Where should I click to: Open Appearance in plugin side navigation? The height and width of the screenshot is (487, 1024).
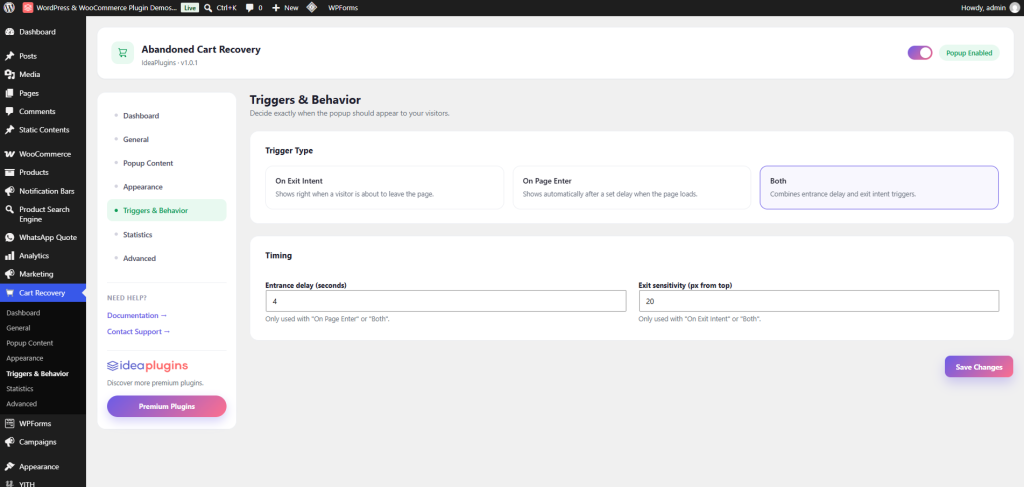pyautogui.click(x=167, y=187)
